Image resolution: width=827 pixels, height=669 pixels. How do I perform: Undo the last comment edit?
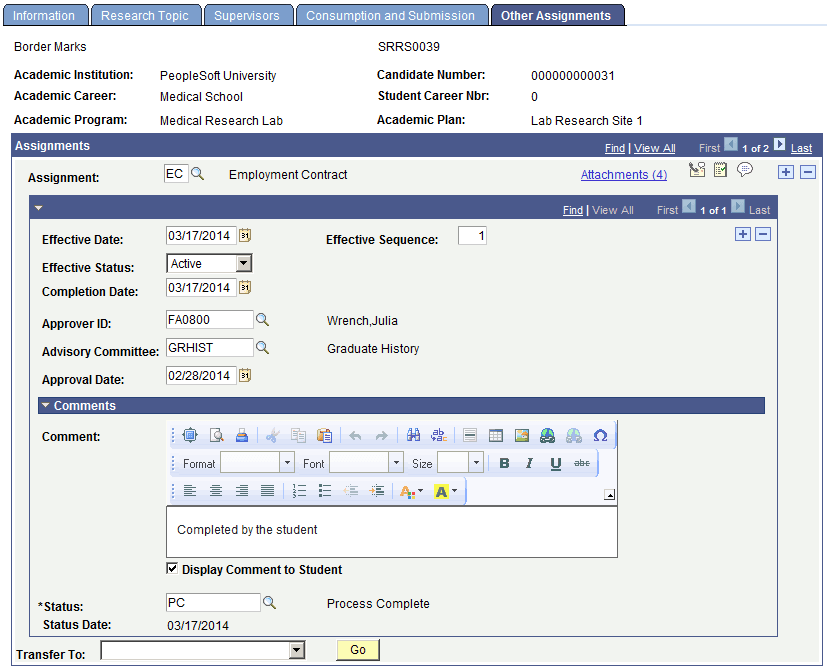pyautogui.click(x=356, y=434)
